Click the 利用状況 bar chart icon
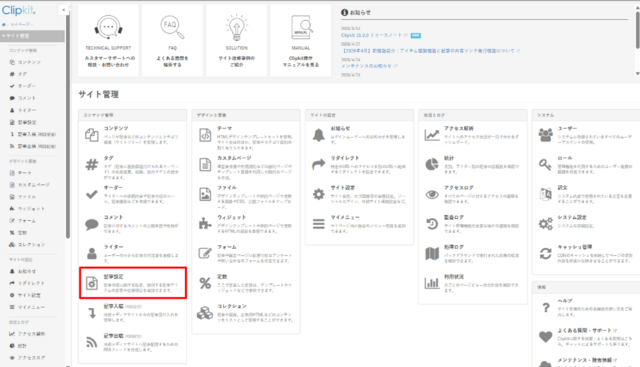Image resolution: width=640 pixels, height=367 pixels. [432, 283]
